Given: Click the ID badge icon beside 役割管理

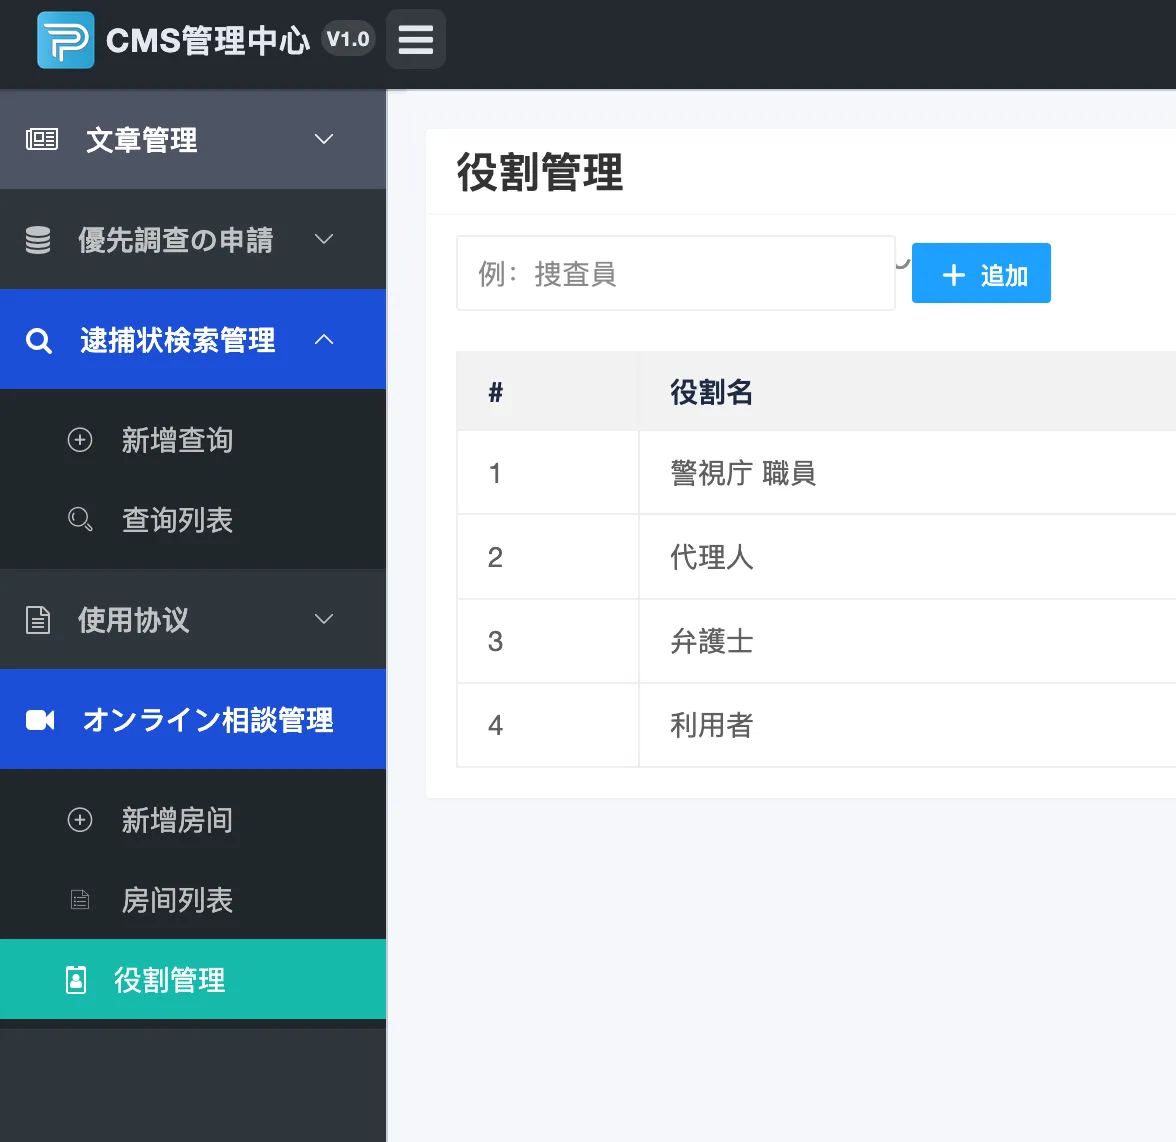Looking at the screenshot, I should 76,979.
